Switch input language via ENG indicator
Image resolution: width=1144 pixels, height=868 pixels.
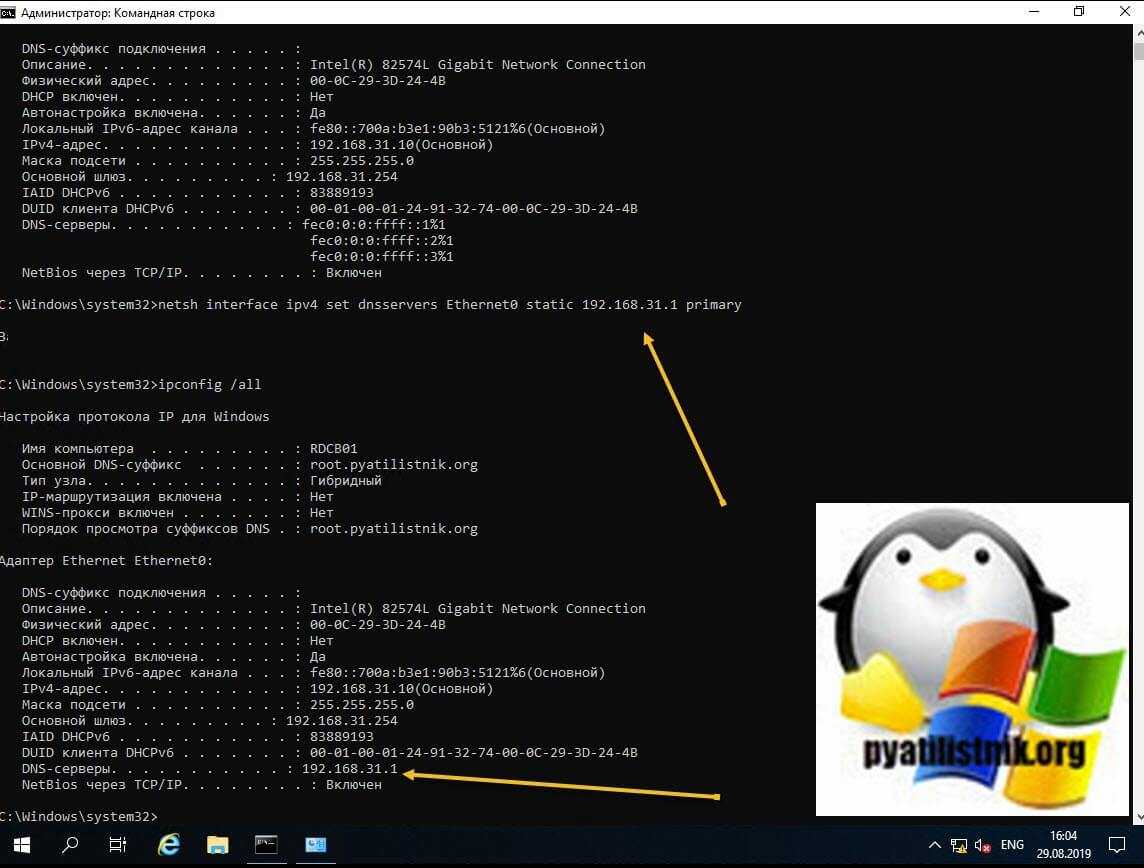[1011, 845]
